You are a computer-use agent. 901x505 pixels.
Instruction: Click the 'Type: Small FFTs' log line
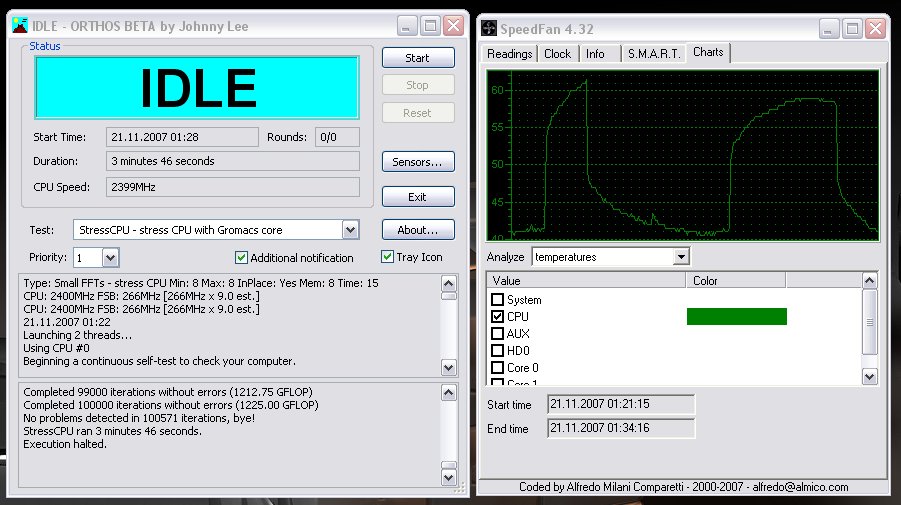[x=201, y=283]
